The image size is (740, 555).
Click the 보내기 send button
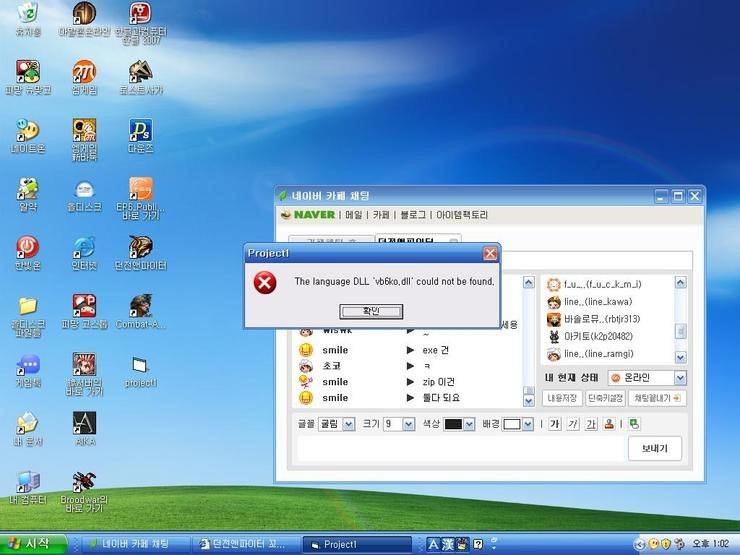pyautogui.click(x=655, y=448)
